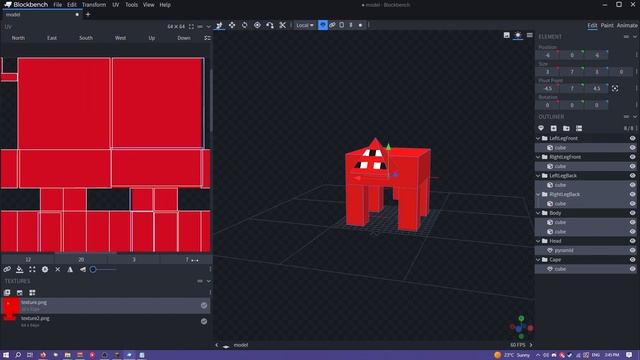640x360 pixels.
Task: Open the viewport hamburger menu
Action: tap(529, 35)
